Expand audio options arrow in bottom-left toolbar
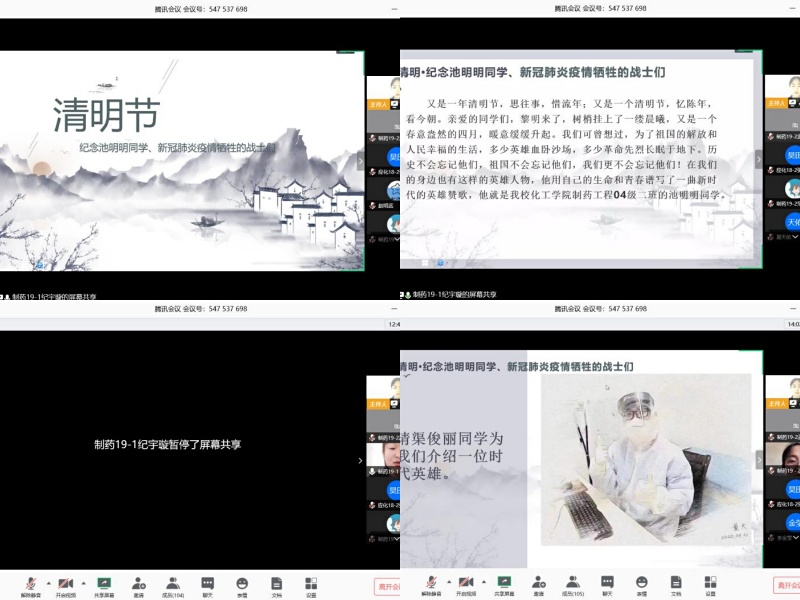The width and height of the screenshot is (800, 600). 48,581
